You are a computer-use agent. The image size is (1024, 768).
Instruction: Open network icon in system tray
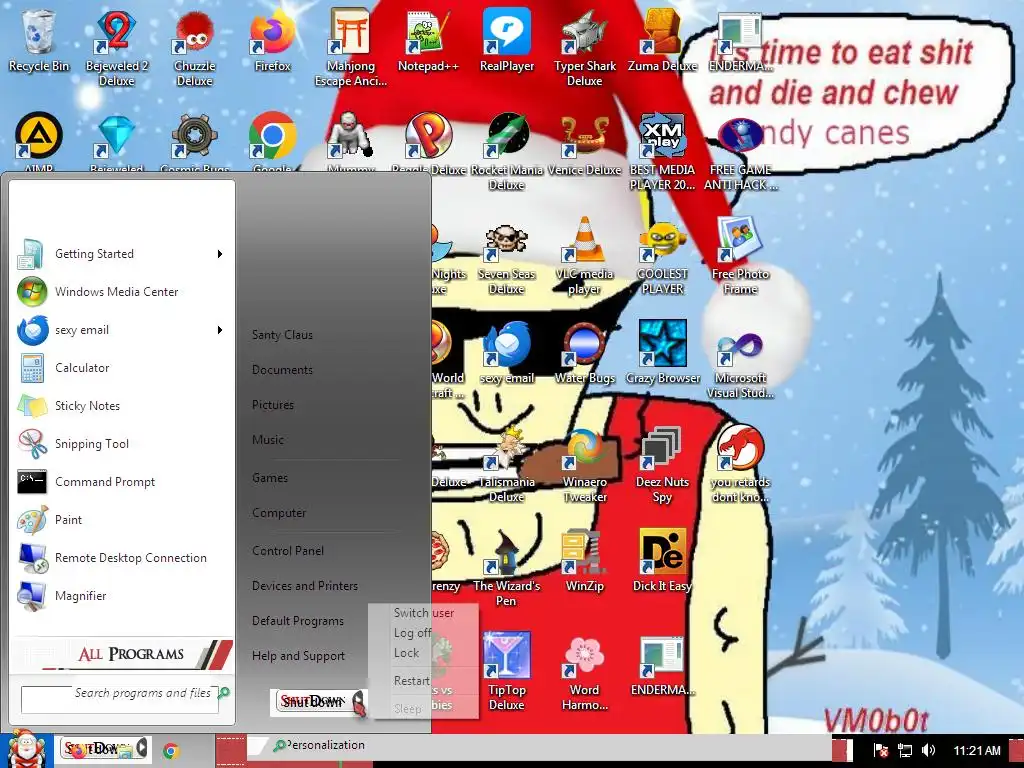pos(904,750)
